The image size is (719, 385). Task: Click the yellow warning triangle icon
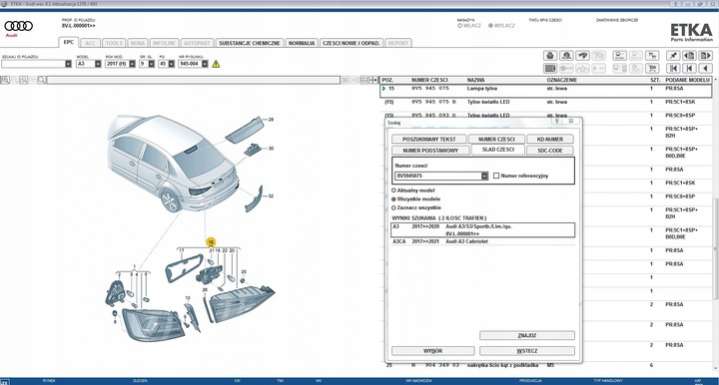[216, 64]
